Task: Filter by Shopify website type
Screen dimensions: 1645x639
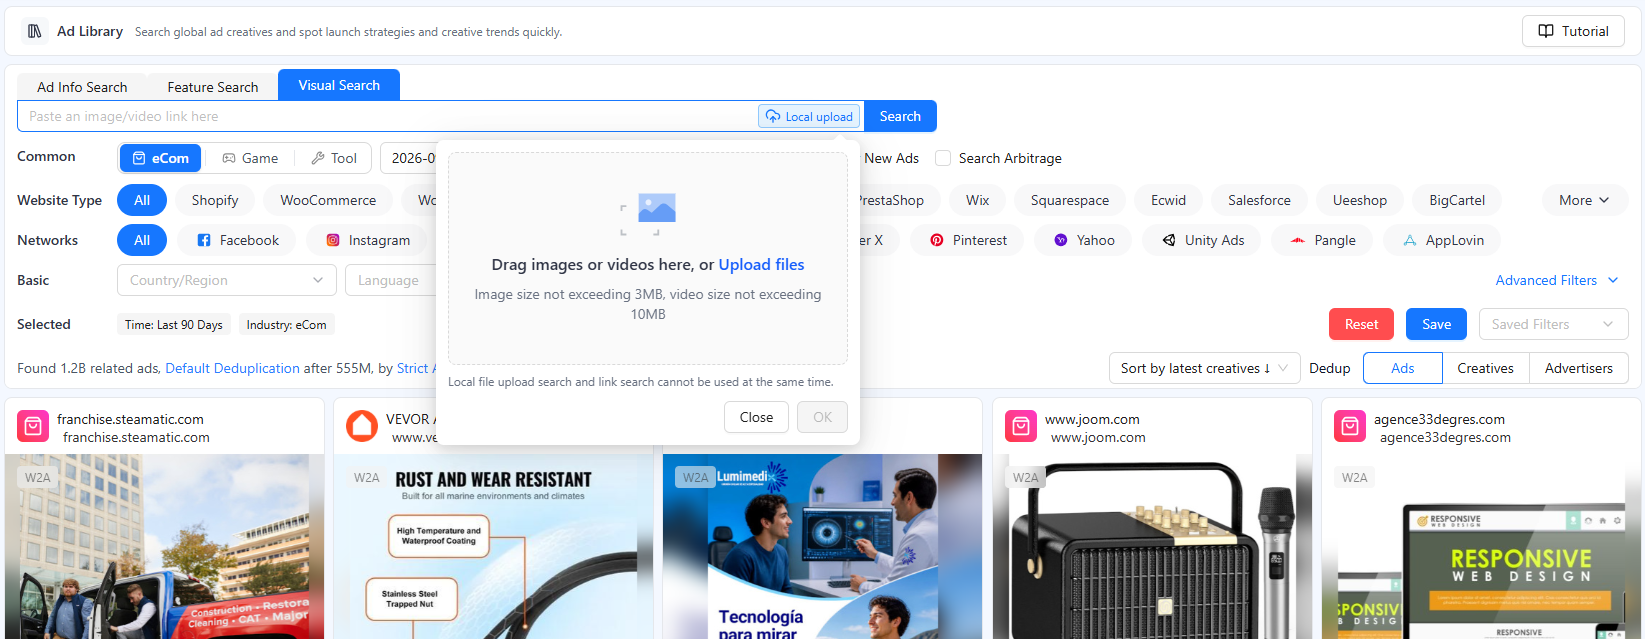Action: (215, 200)
